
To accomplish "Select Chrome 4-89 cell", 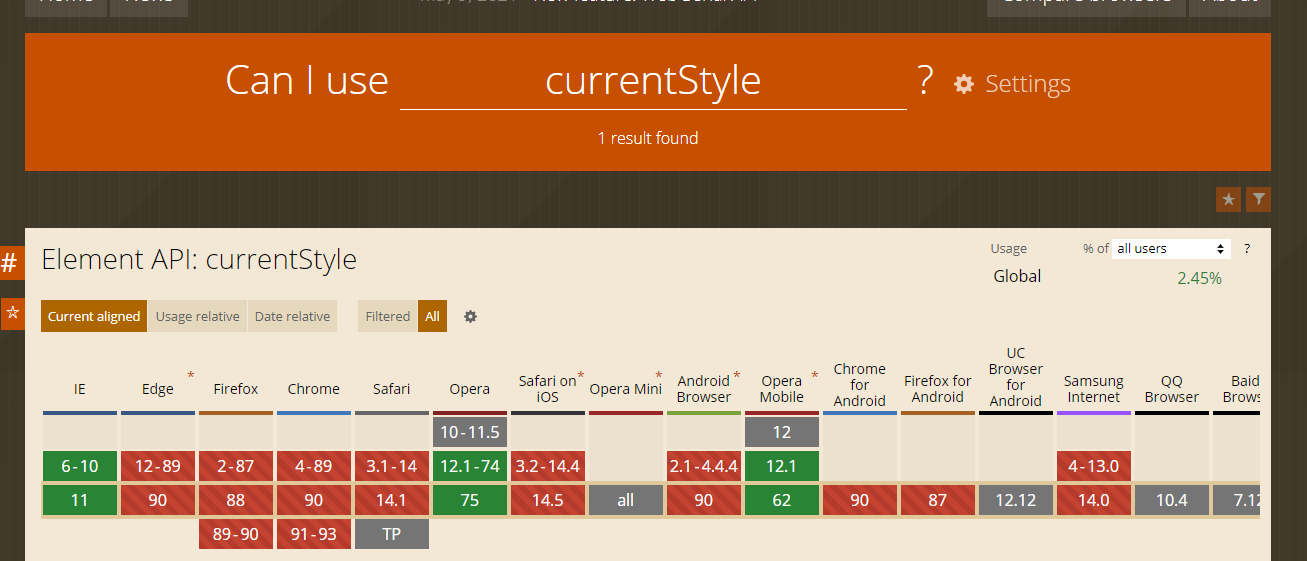I will pyautogui.click(x=314, y=466).
